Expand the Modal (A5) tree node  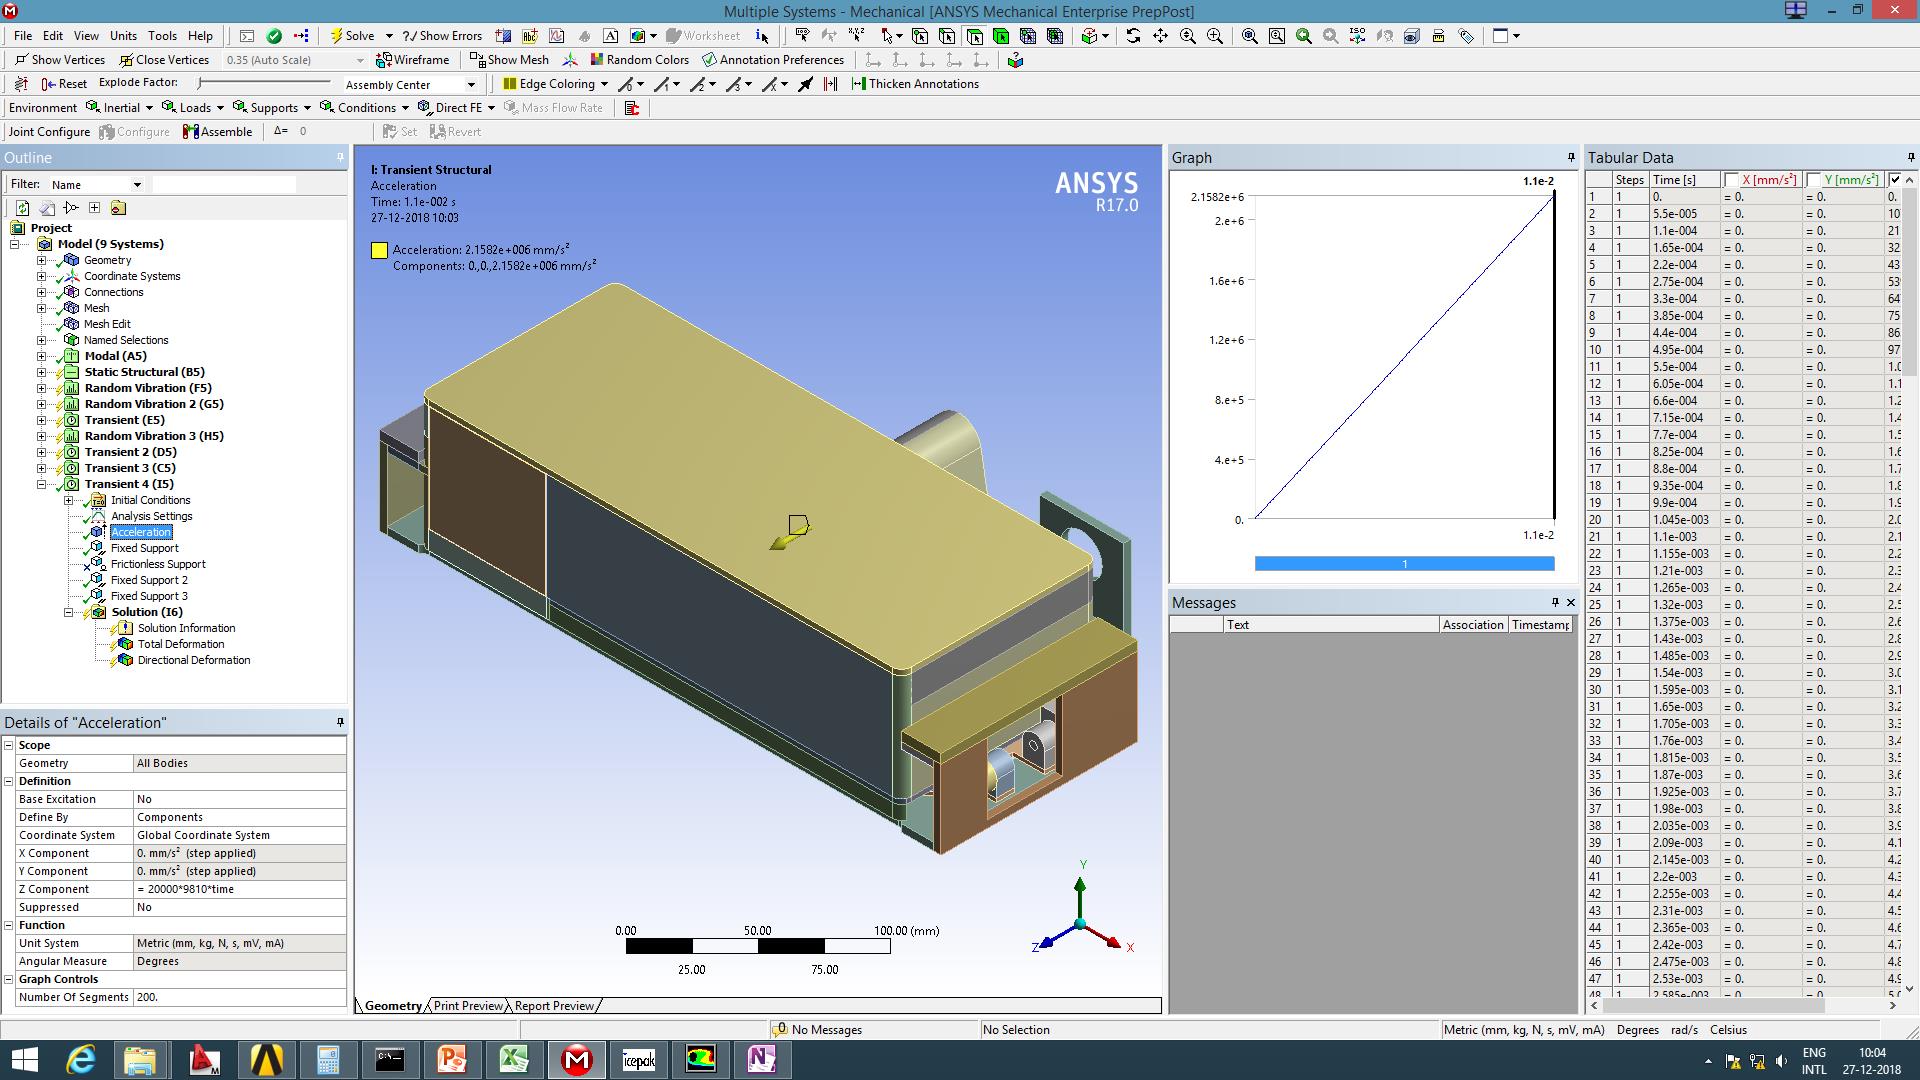click(42, 356)
